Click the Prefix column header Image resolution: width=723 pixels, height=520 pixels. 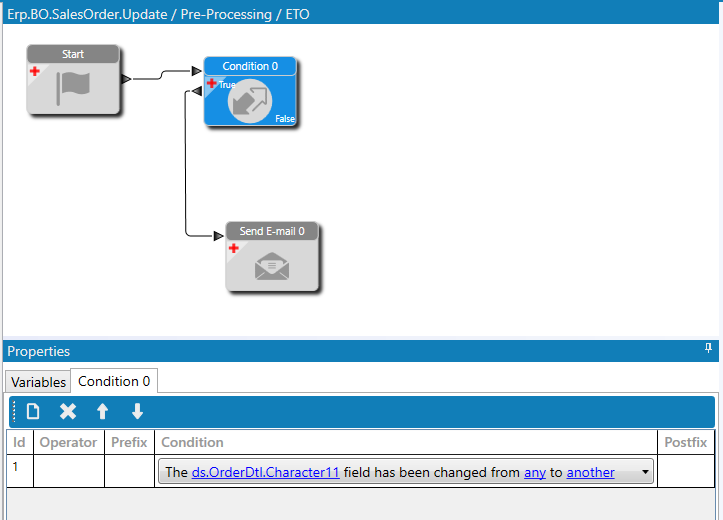(129, 442)
